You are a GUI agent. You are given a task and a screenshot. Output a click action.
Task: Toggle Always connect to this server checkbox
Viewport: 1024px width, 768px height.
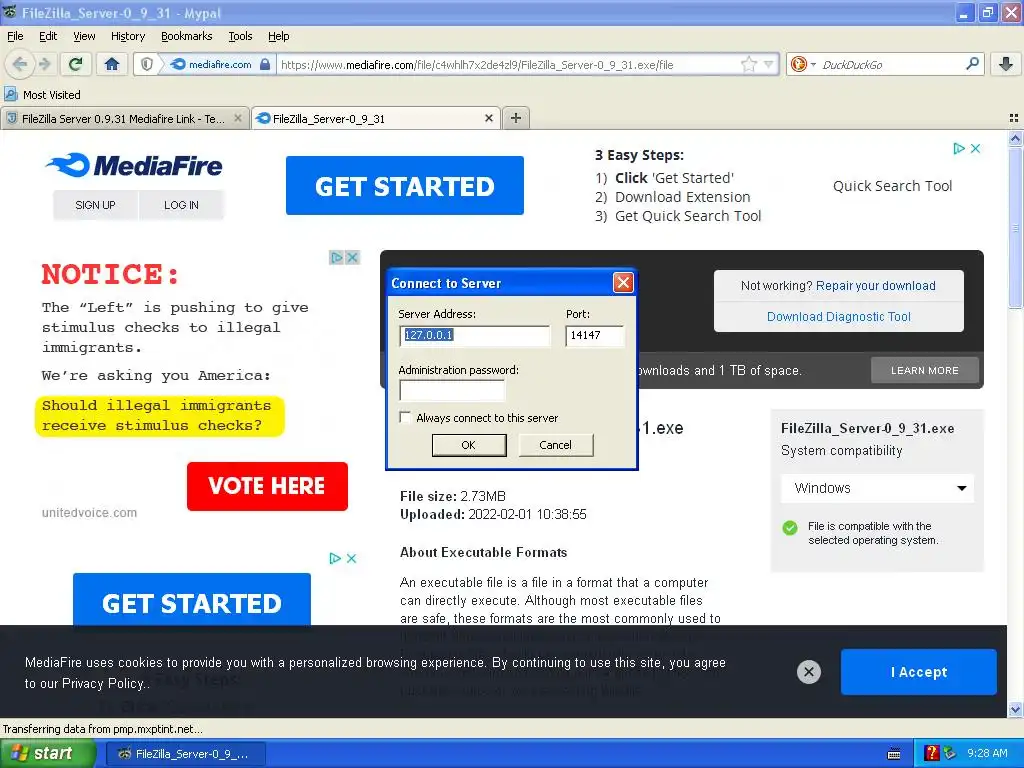pos(405,417)
